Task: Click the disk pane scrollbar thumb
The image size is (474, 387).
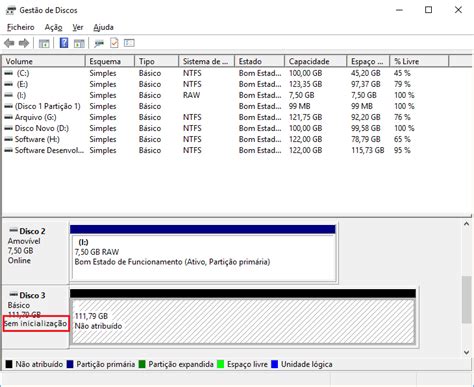Action: coord(466,300)
